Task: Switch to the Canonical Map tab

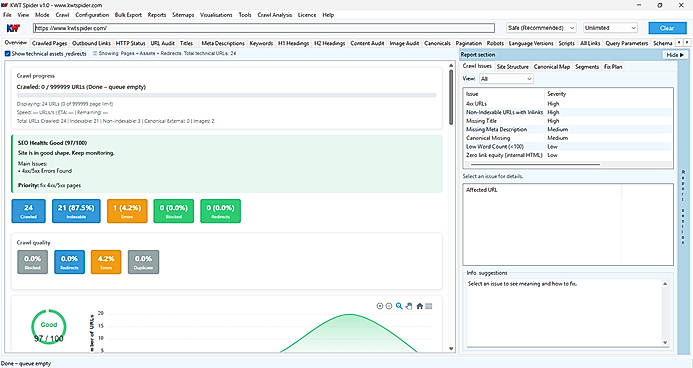Action: pos(552,67)
